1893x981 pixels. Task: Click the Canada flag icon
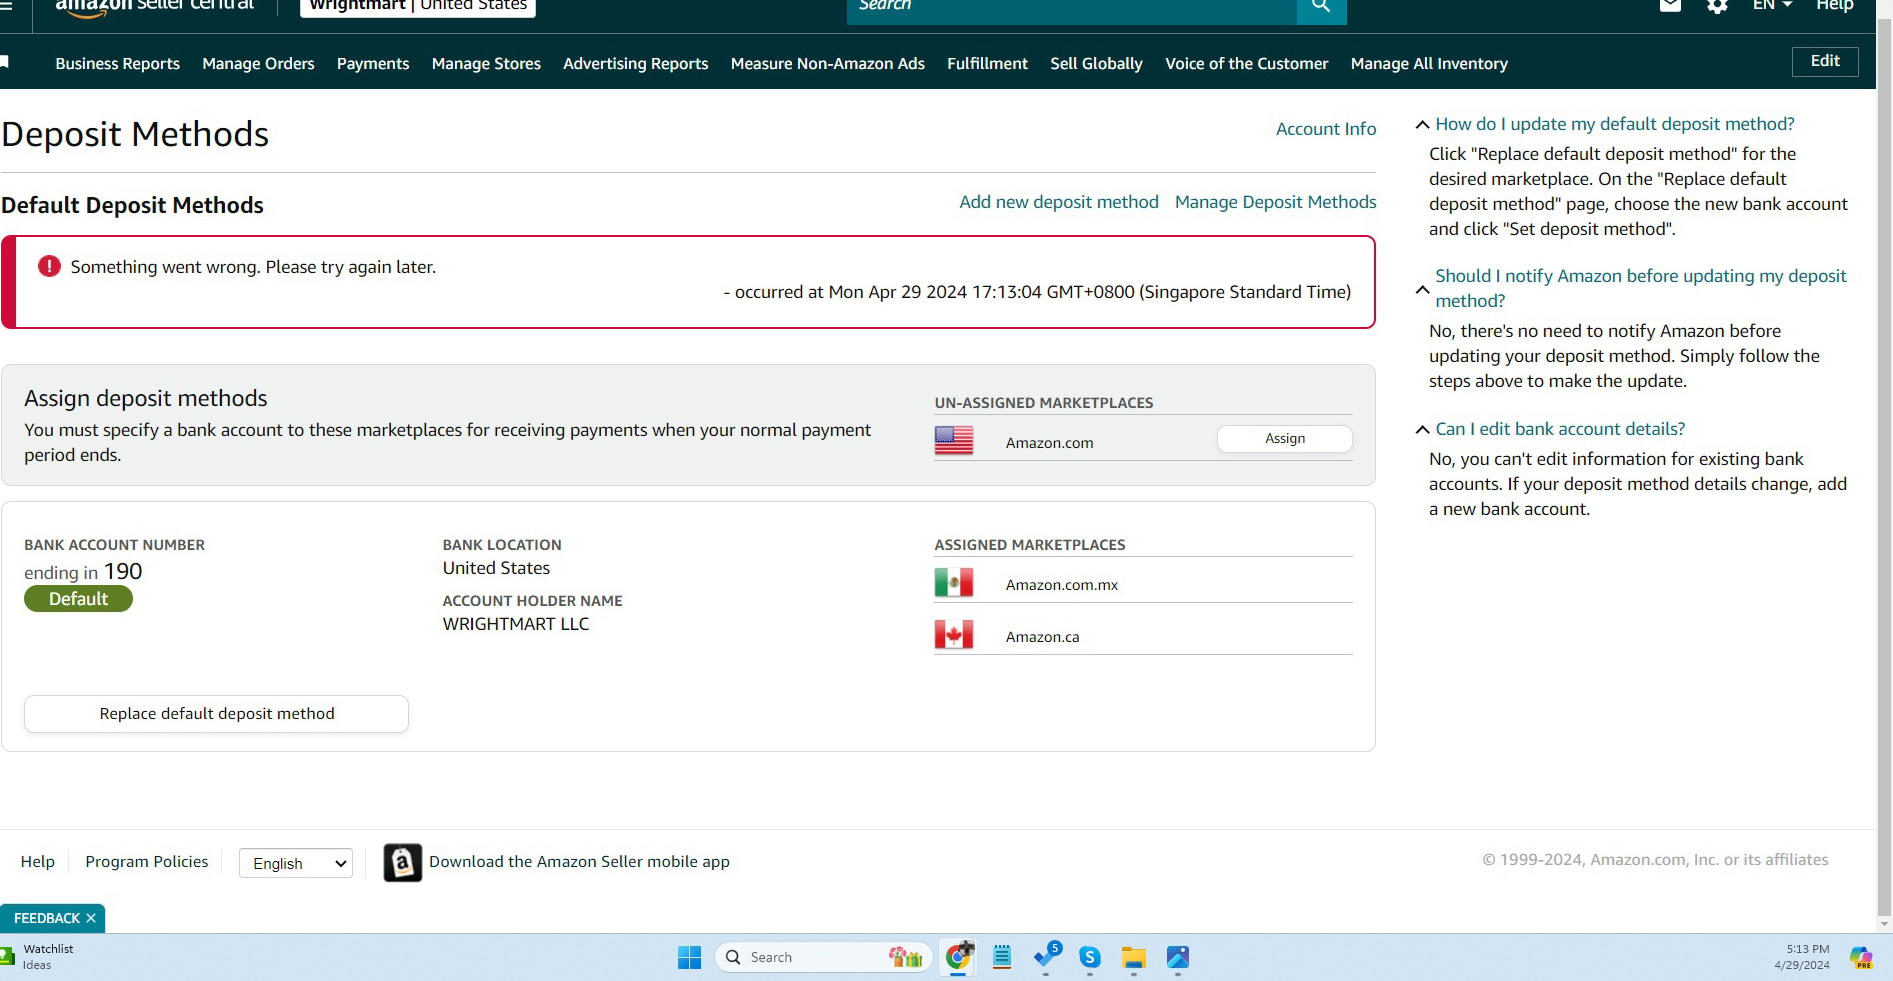(954, 634)
